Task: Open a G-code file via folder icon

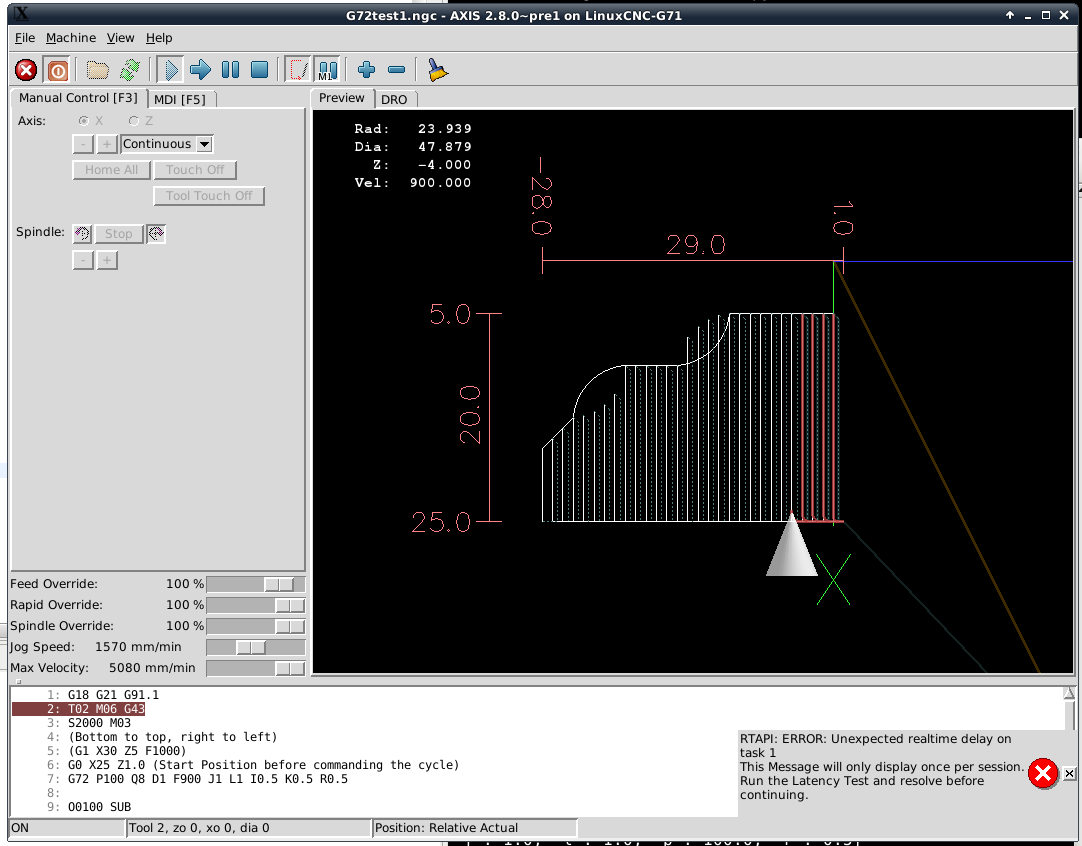Action: (x=97, y=70)
